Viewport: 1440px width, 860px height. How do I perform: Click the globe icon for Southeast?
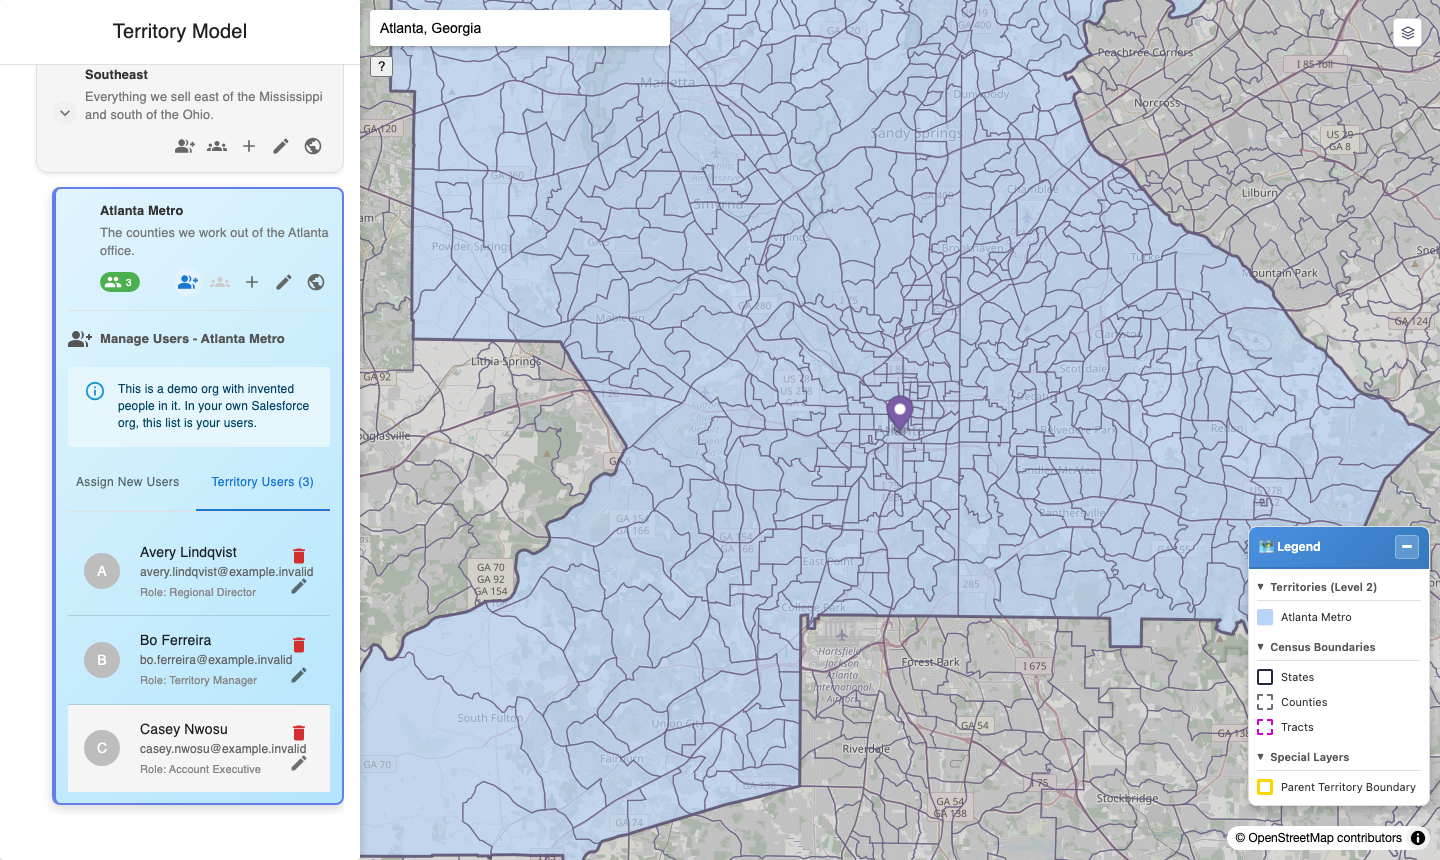click(313, 146)
